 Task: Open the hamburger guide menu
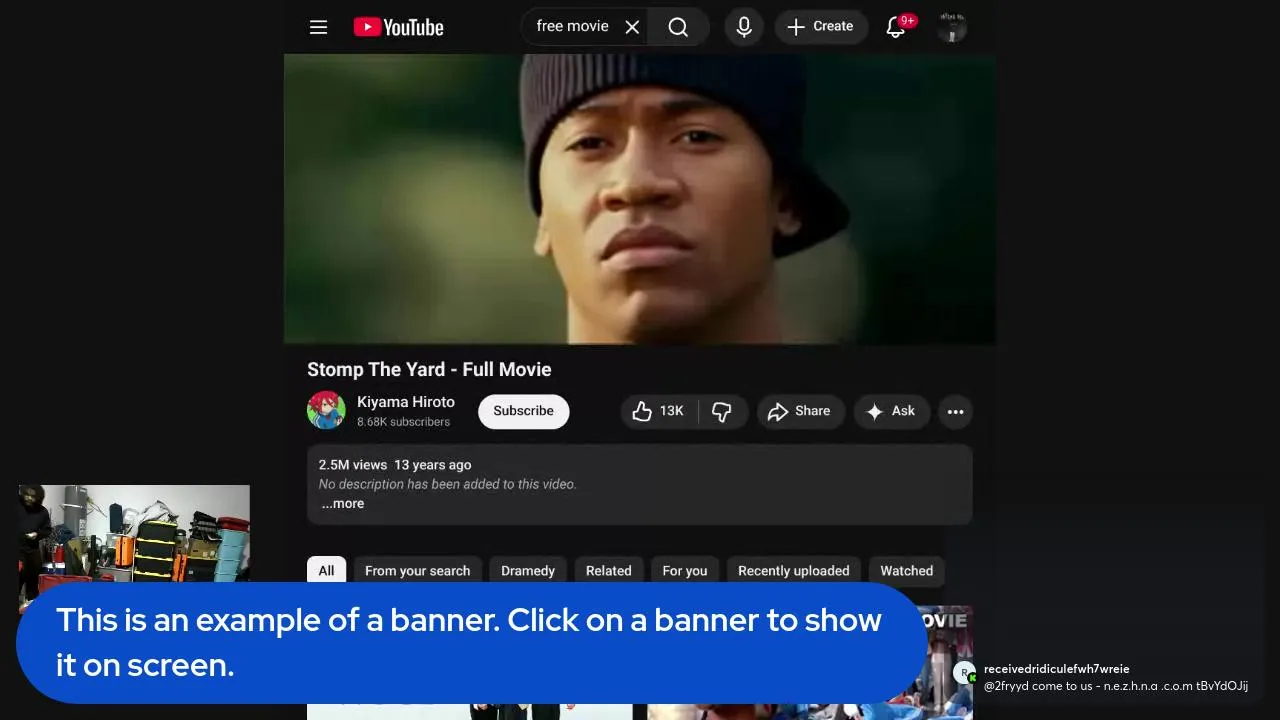[318, 27]
